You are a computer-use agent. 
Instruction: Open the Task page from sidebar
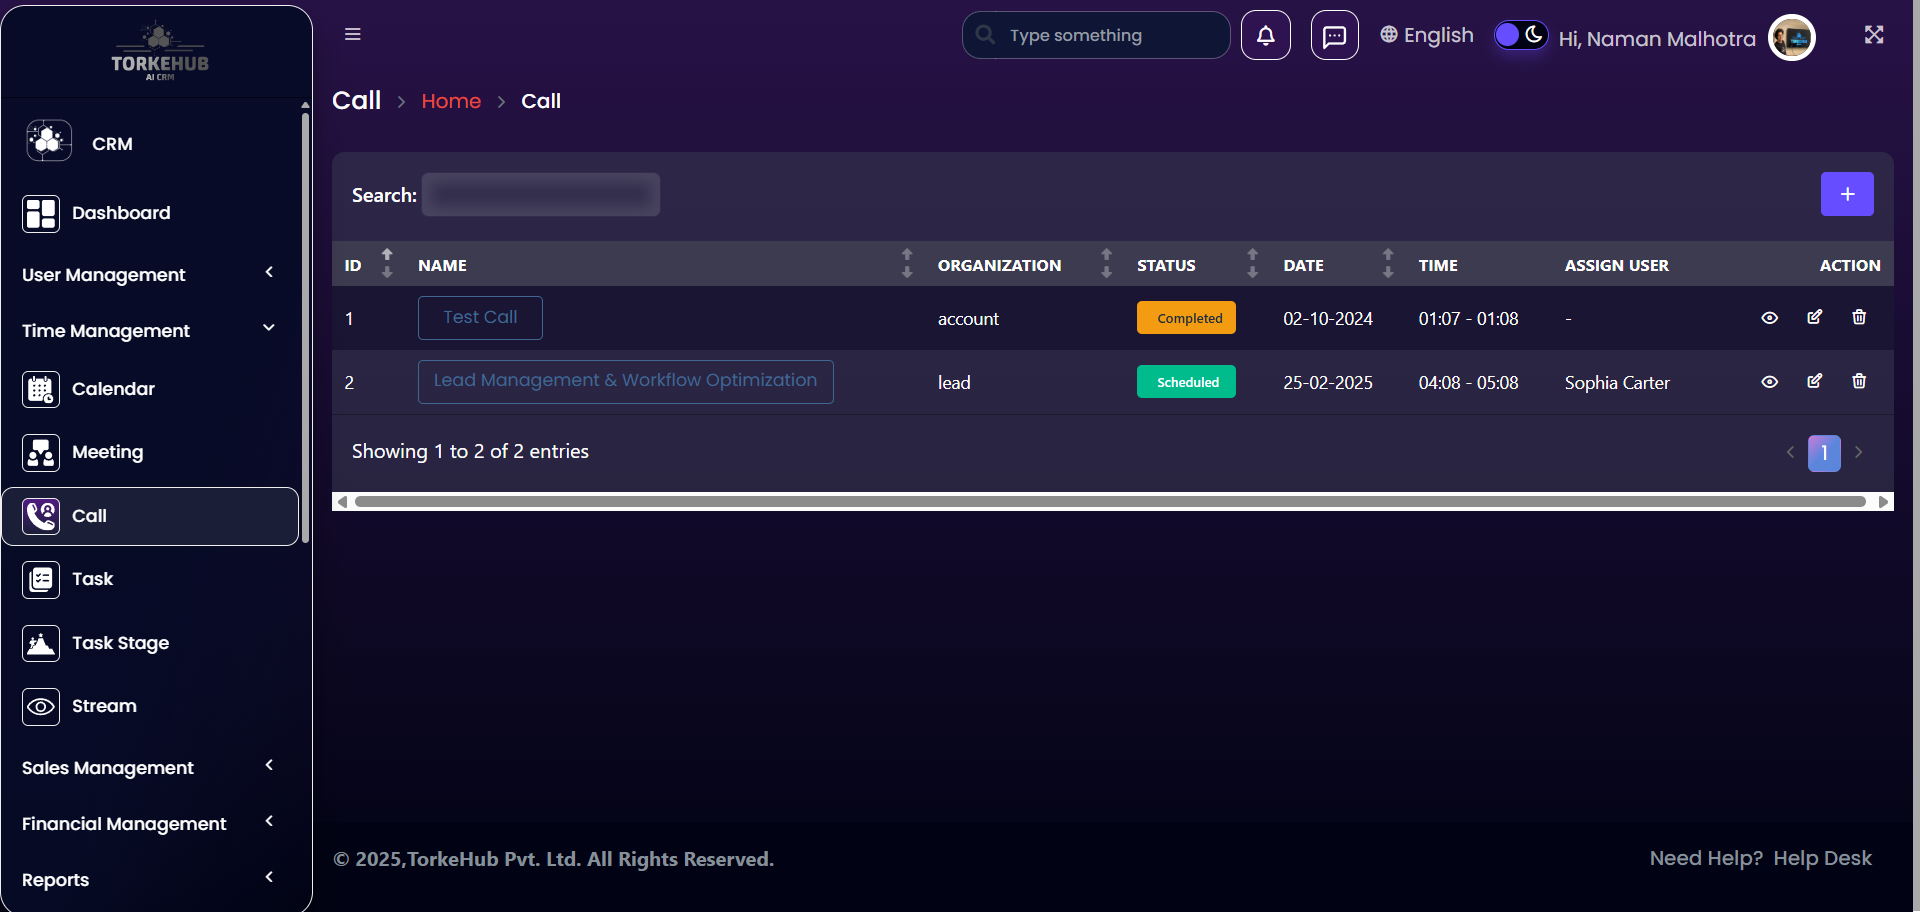(92, 579)
